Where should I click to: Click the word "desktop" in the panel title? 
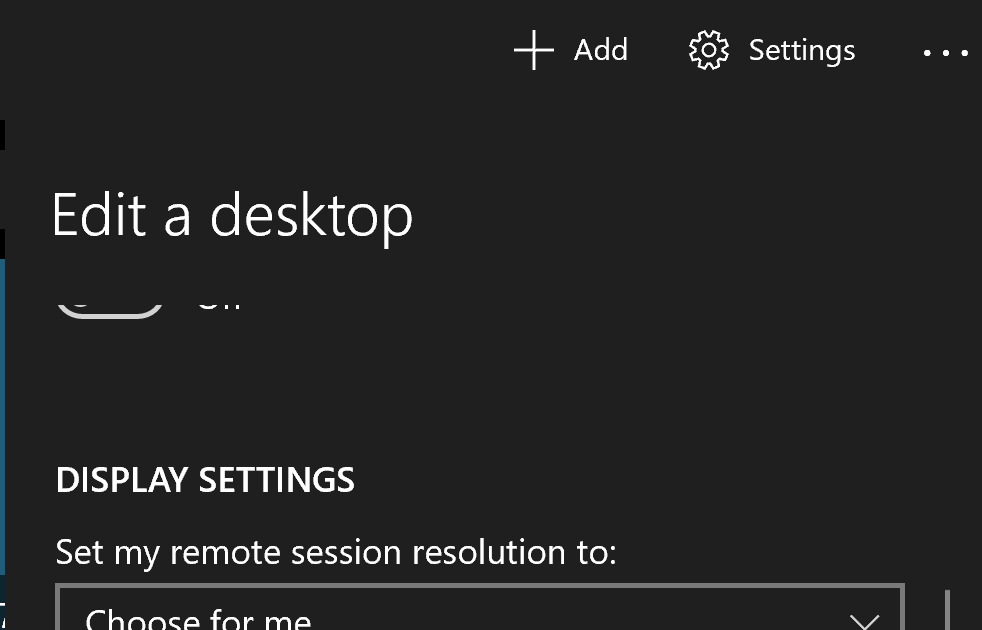[311, 215]
